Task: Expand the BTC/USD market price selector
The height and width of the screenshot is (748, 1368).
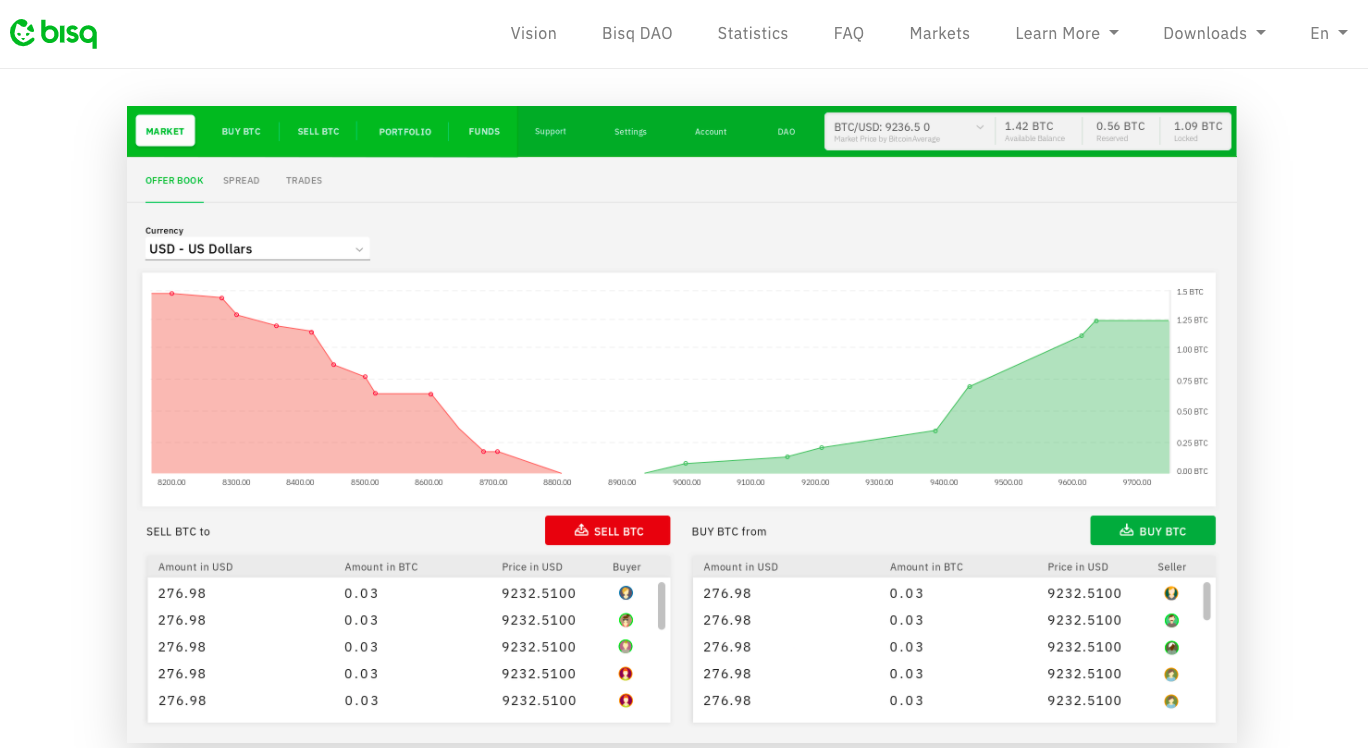Action: [910, 131]
